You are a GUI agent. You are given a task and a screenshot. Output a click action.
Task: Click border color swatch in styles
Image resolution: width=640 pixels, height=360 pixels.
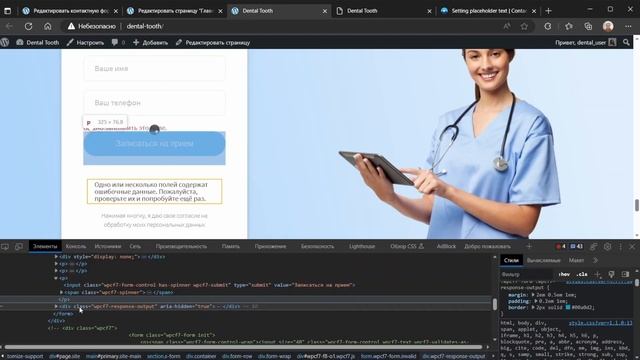pyautogui.click(x=568, y=307)
